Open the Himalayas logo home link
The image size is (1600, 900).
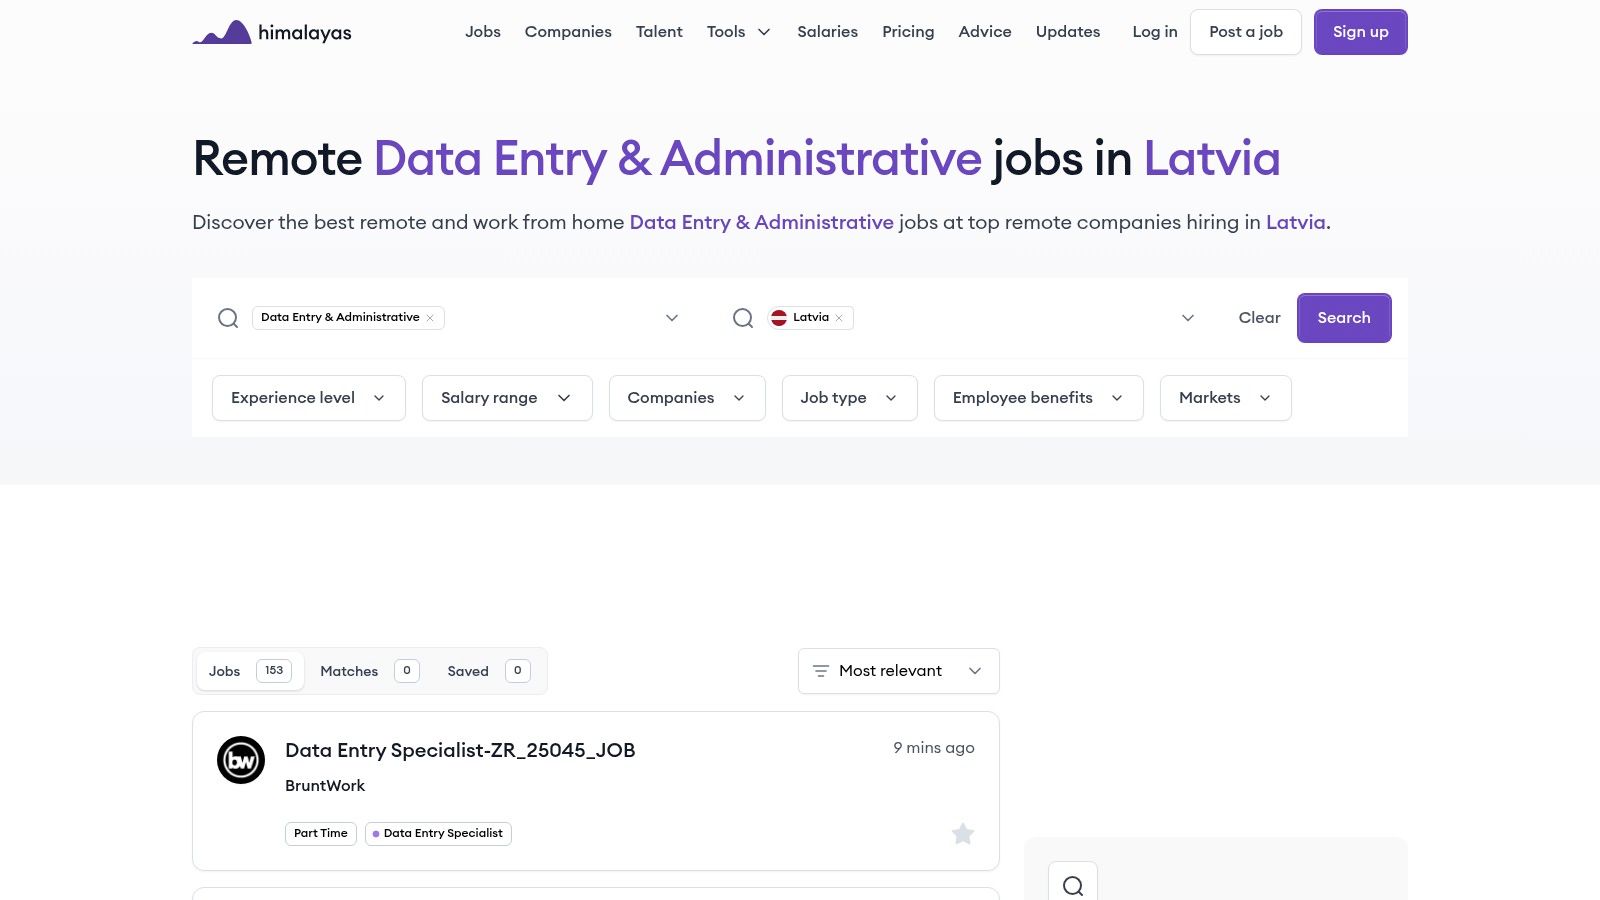tap(272, 32)
